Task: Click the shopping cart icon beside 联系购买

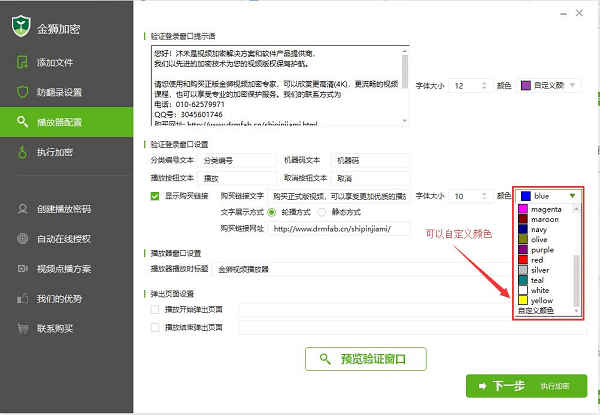Action: pos(23,329)
